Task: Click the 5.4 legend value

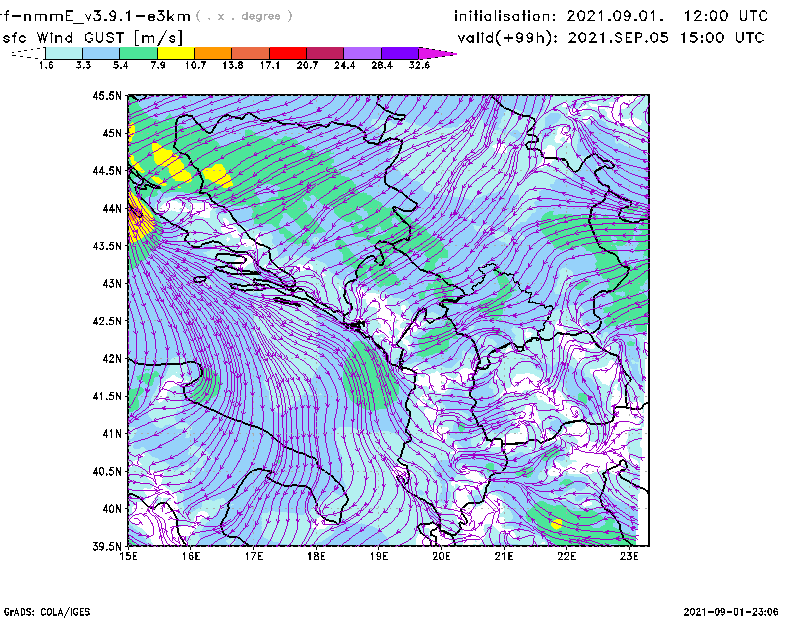Action: [x=120, y=65]
